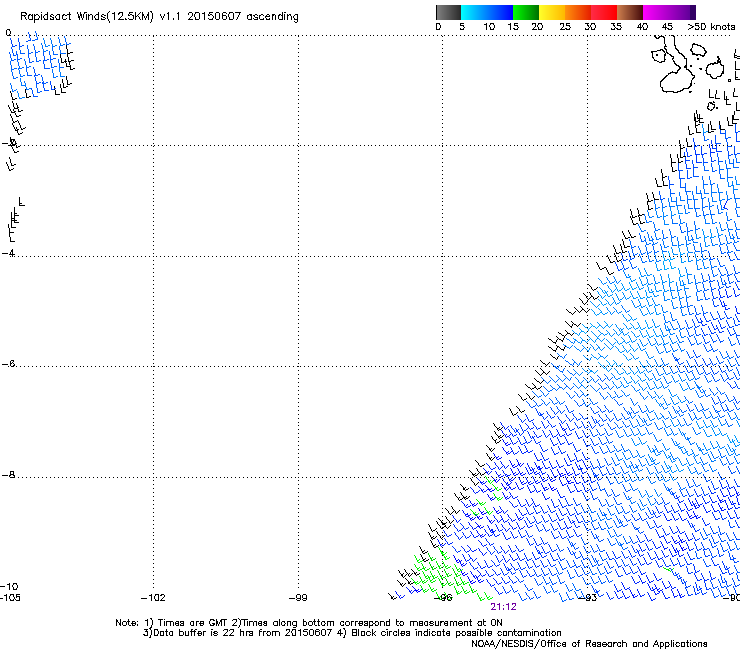Click the Rapidscat Winds title text

click(x=159, y=17)
